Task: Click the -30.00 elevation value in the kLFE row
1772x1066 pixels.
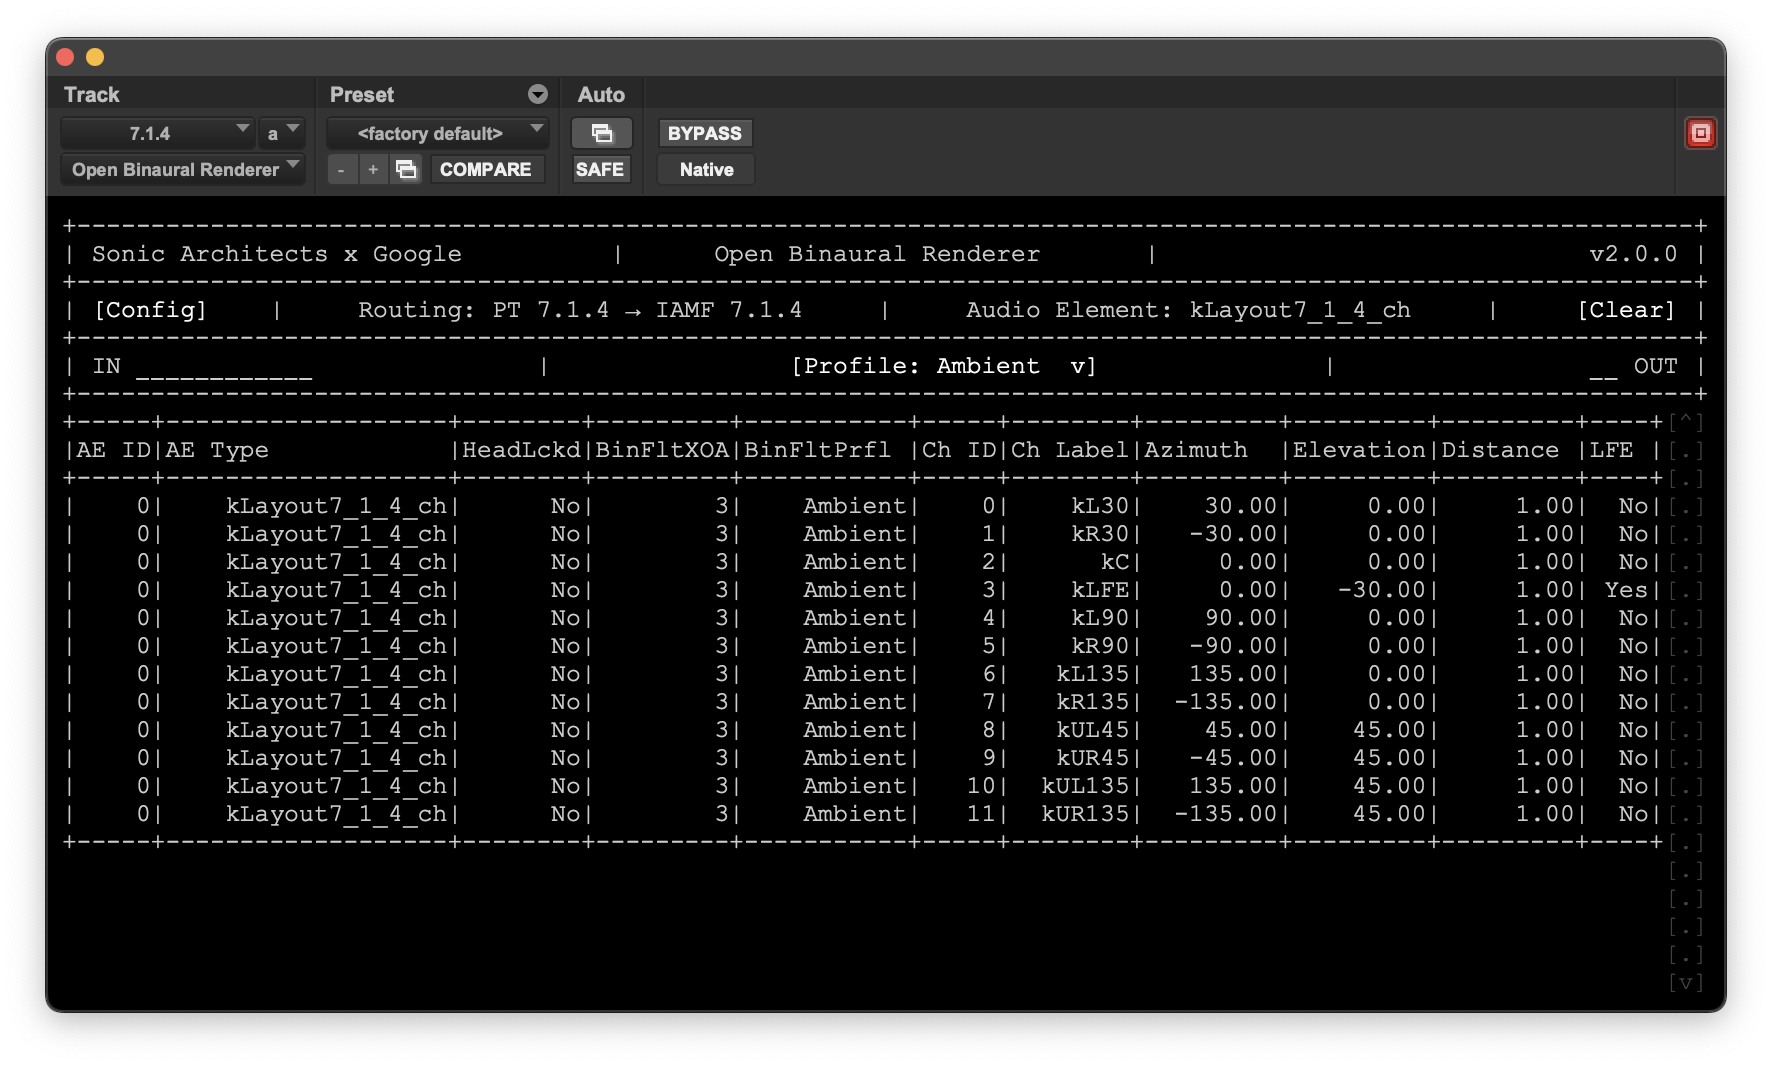Action: (1382, 590)
